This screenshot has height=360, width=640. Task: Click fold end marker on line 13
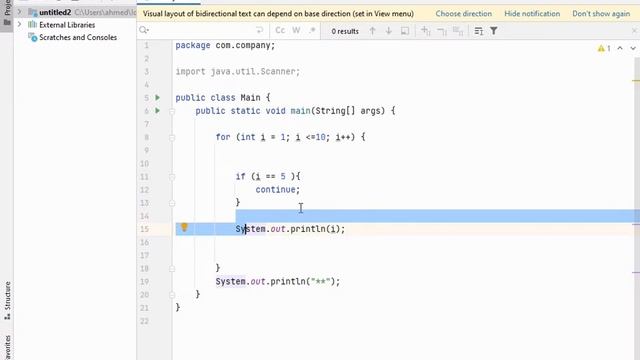172,203
